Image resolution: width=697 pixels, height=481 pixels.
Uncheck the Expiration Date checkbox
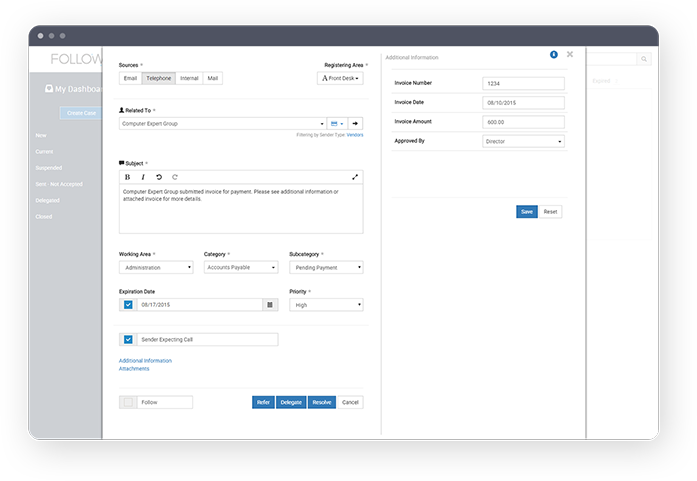click(x=128, y=305)
